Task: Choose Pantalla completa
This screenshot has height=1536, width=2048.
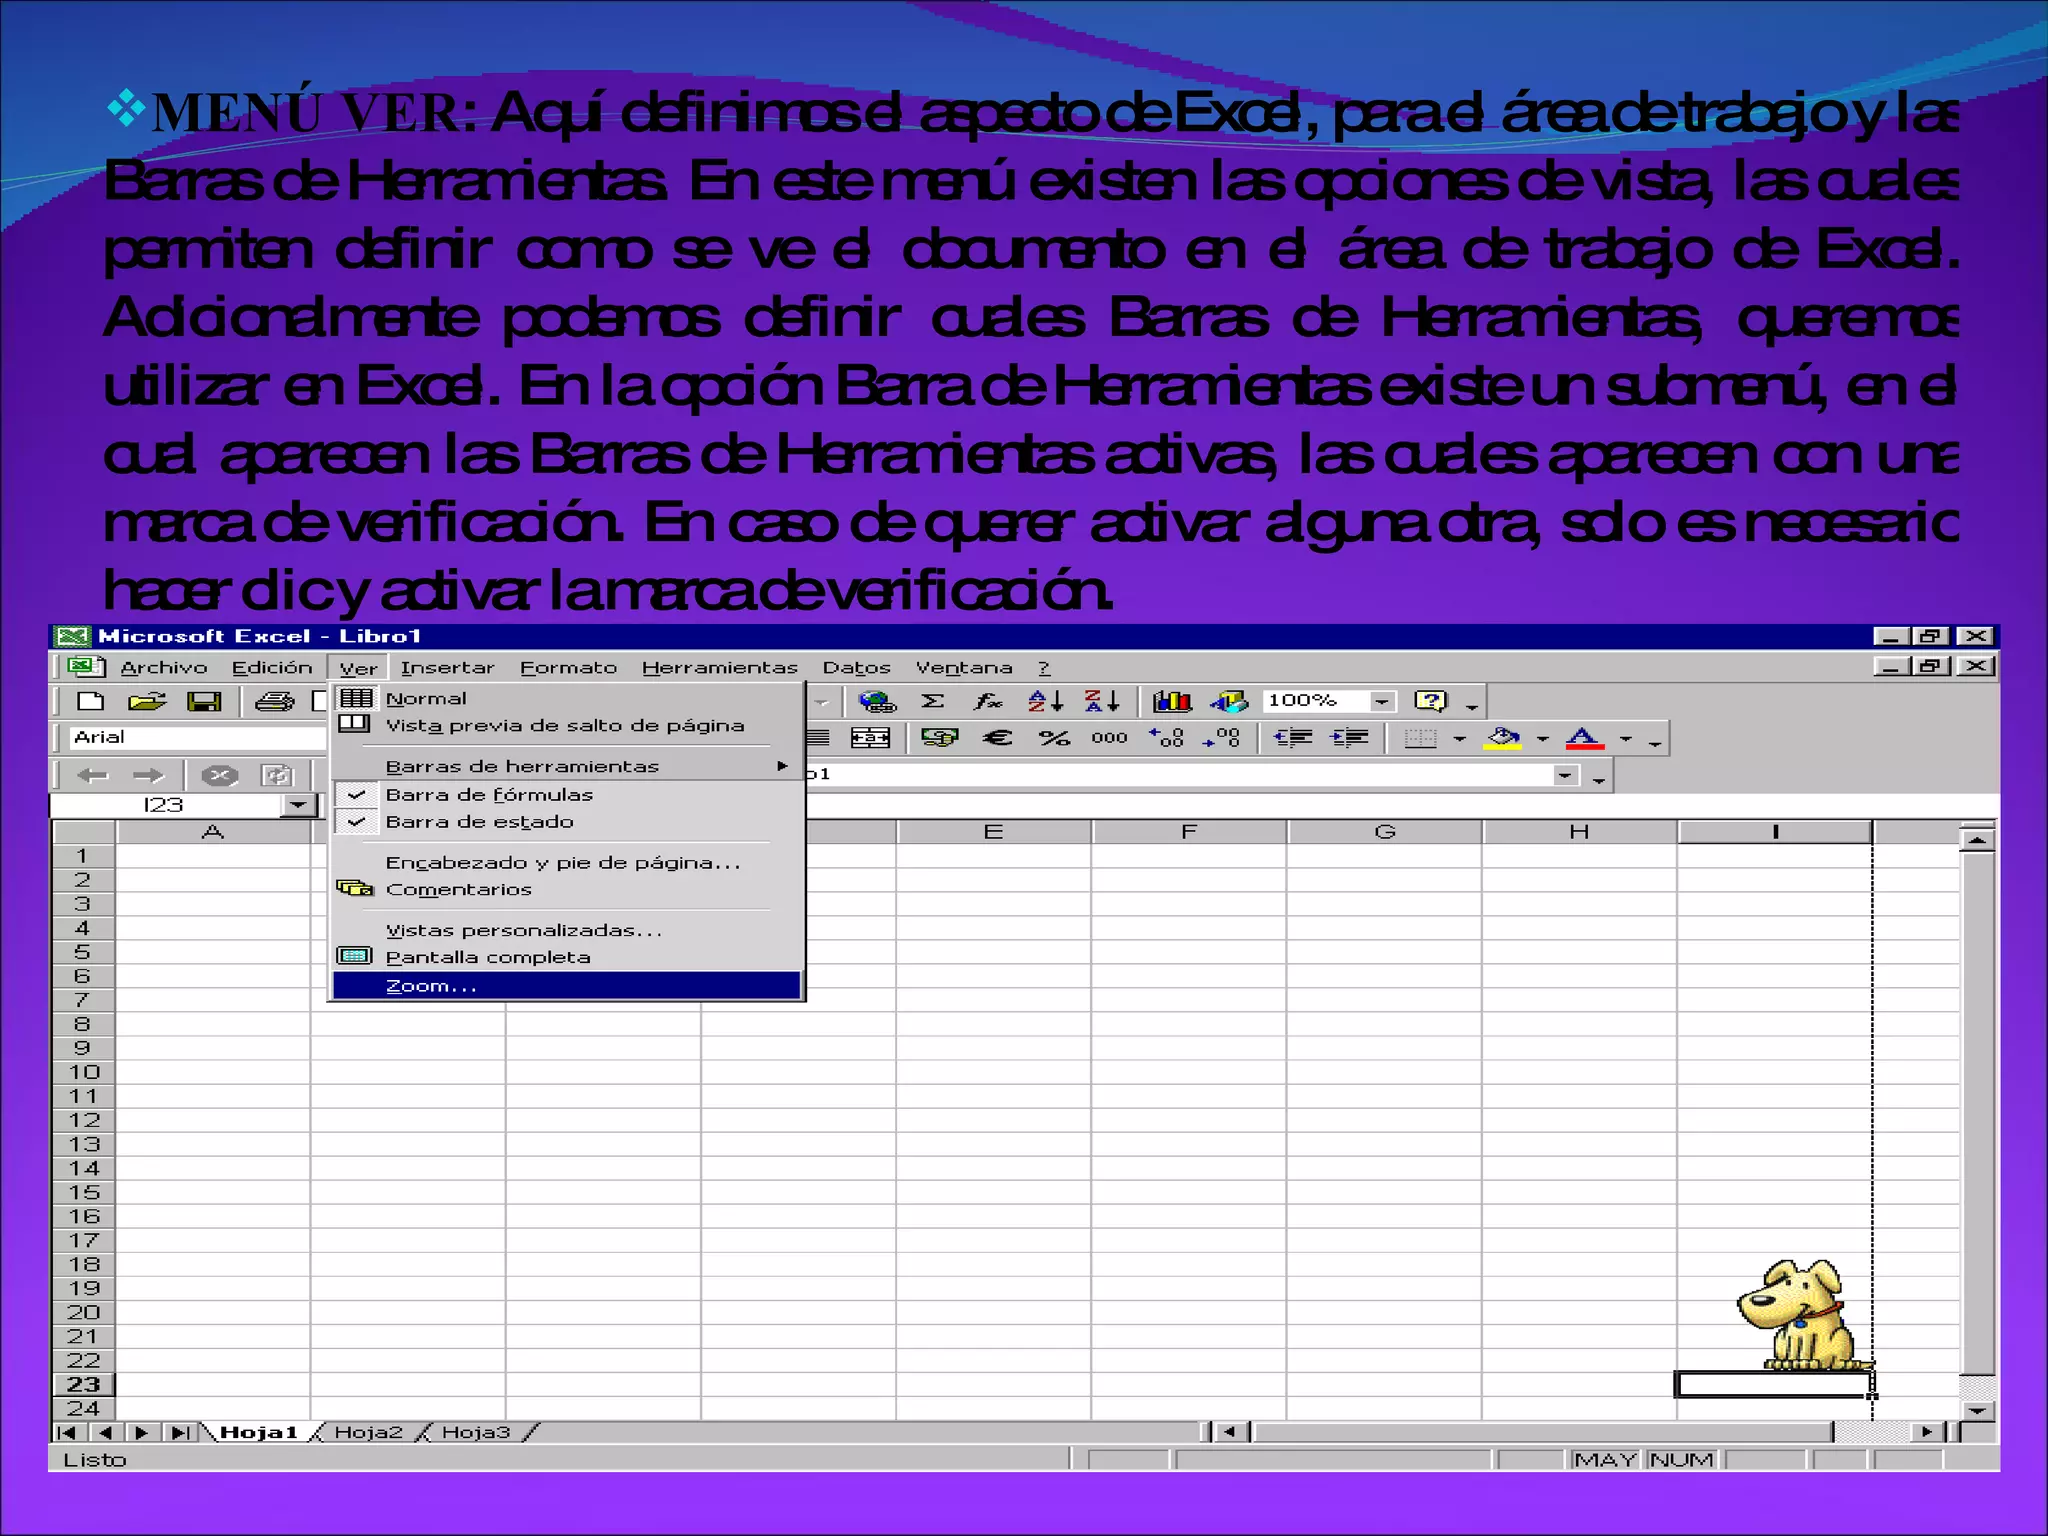Action: coord(567,957)
